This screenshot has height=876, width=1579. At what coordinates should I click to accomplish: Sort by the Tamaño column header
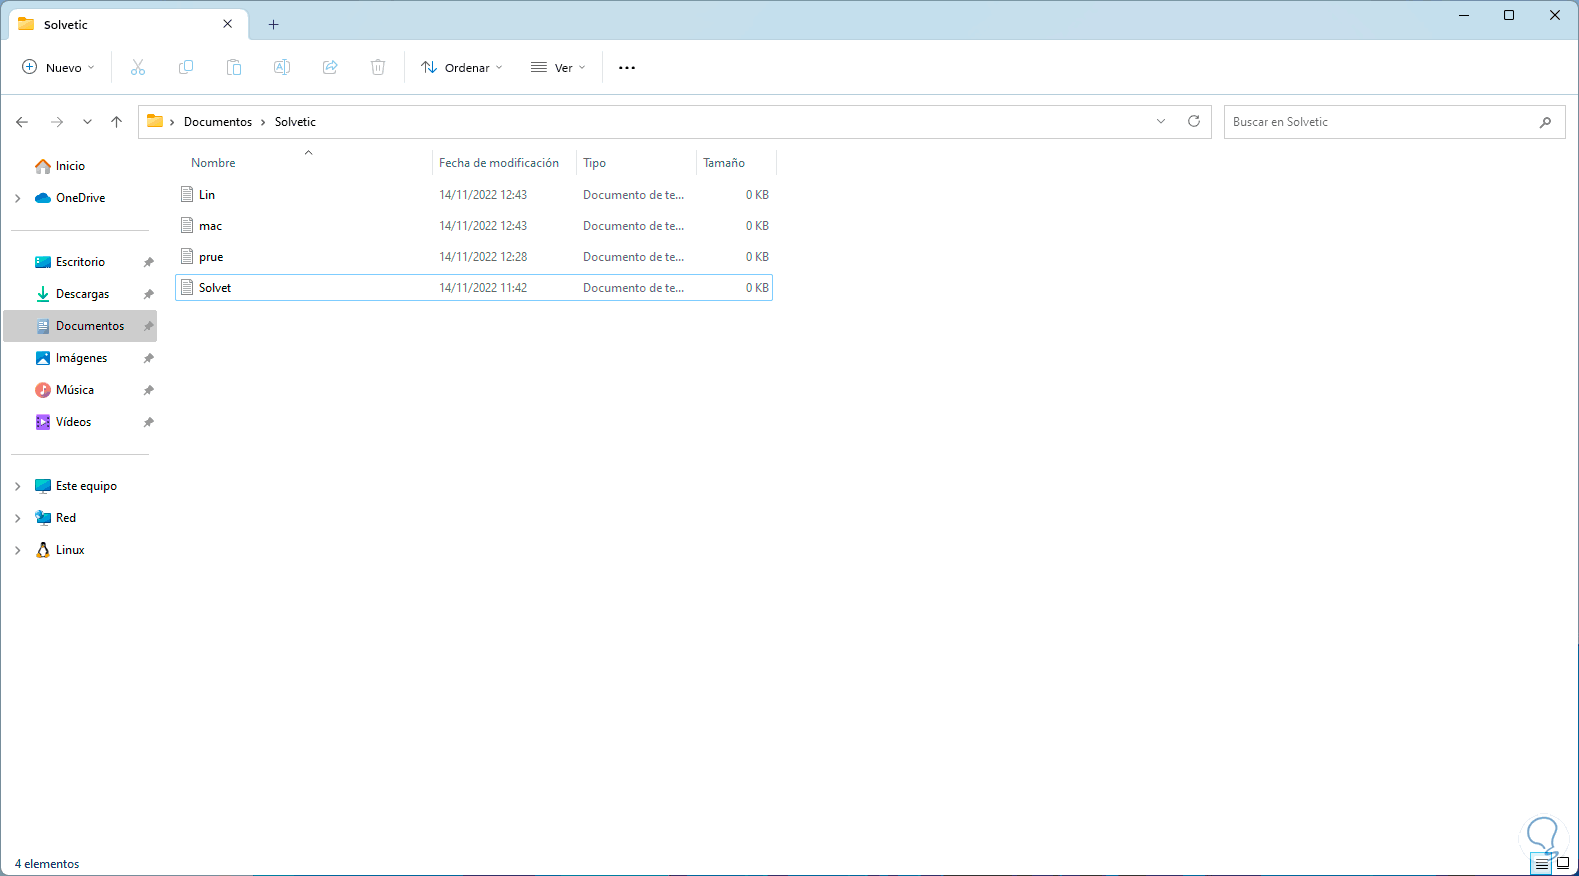click(724, 162)
